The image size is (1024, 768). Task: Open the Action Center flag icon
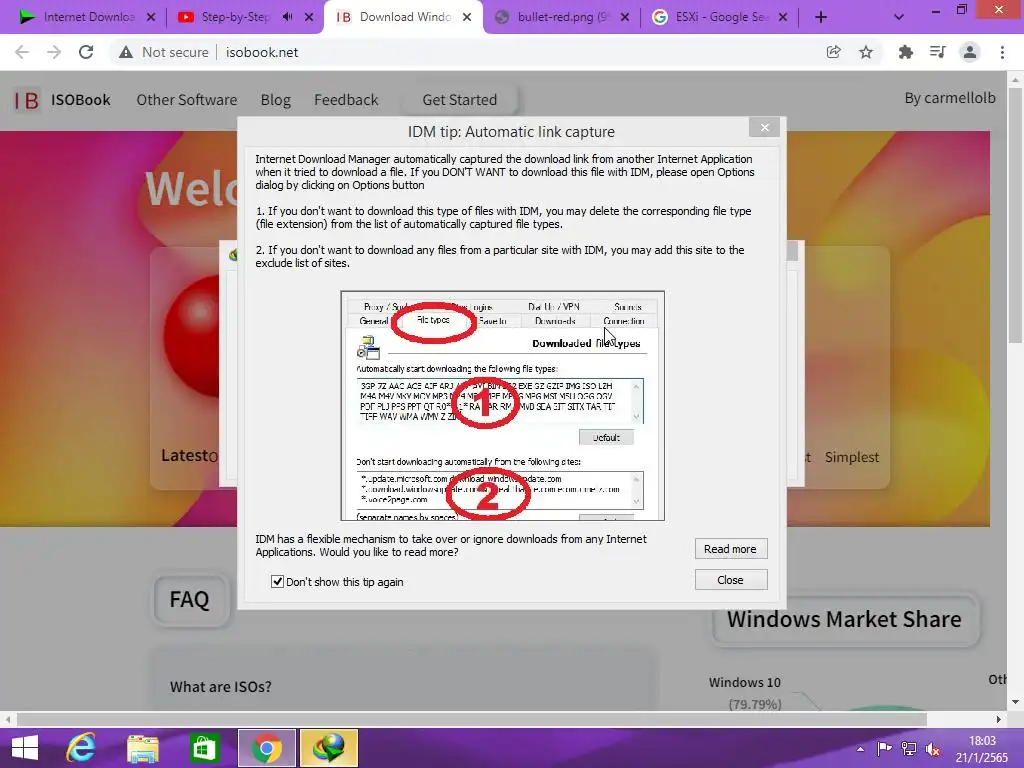(884, 749)
